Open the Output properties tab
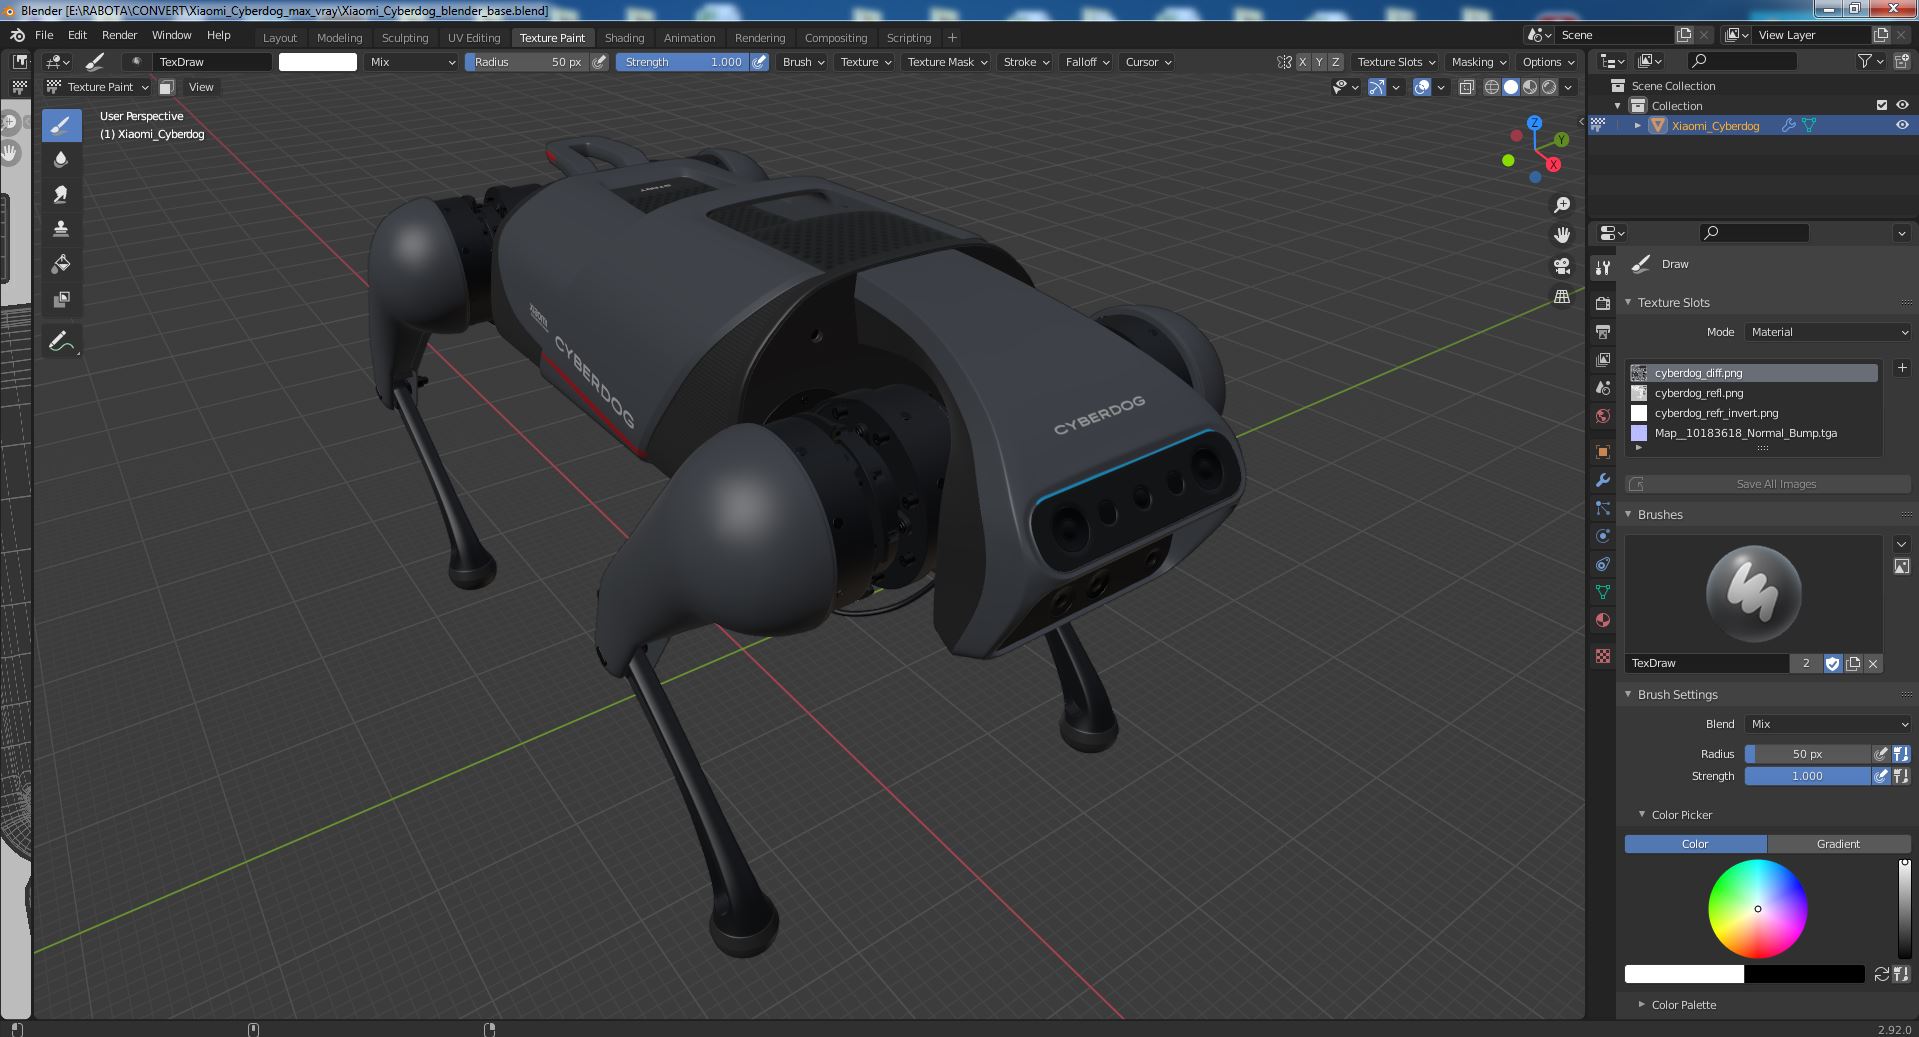The image size is (1919, 1037). pos(1603,331)
